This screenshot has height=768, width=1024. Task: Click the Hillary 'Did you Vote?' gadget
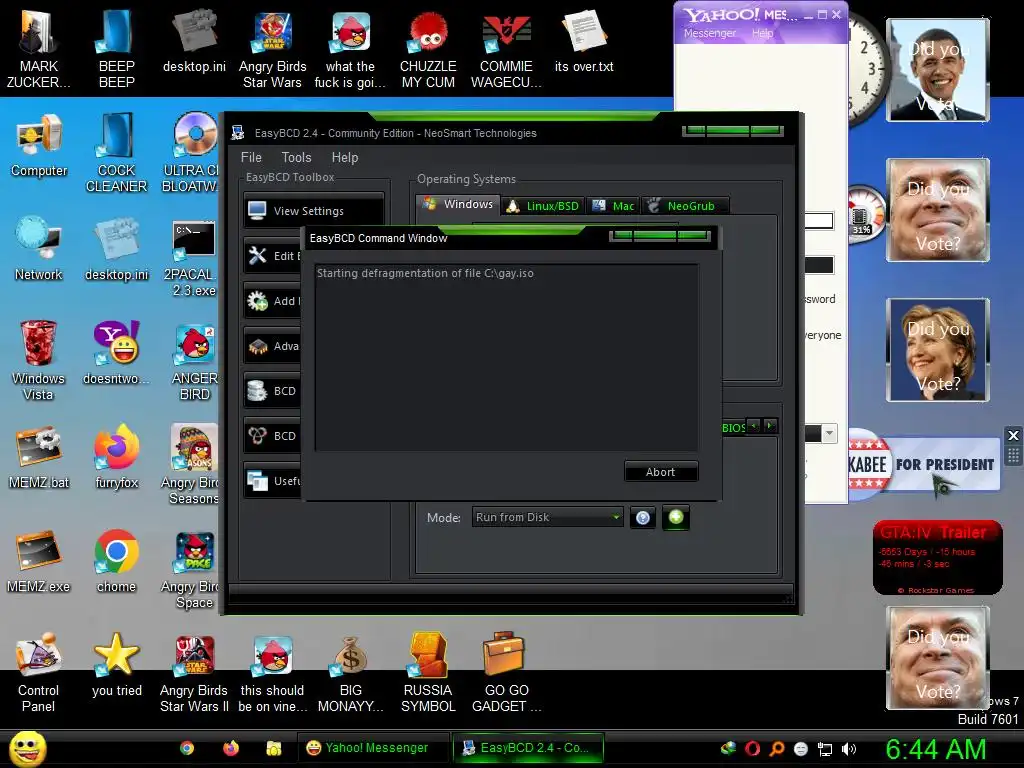(938, 349)
